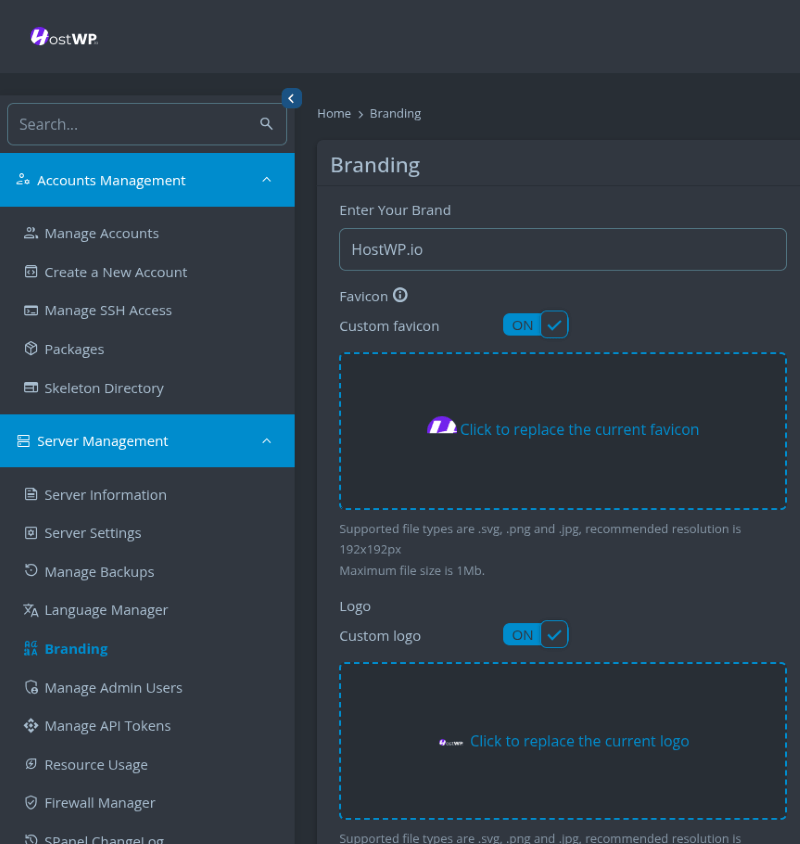Image resolution: width=800 pixels, height=844 pixels.
Task: Toggle off the Custom favicon switch
Action: [535, 324]
